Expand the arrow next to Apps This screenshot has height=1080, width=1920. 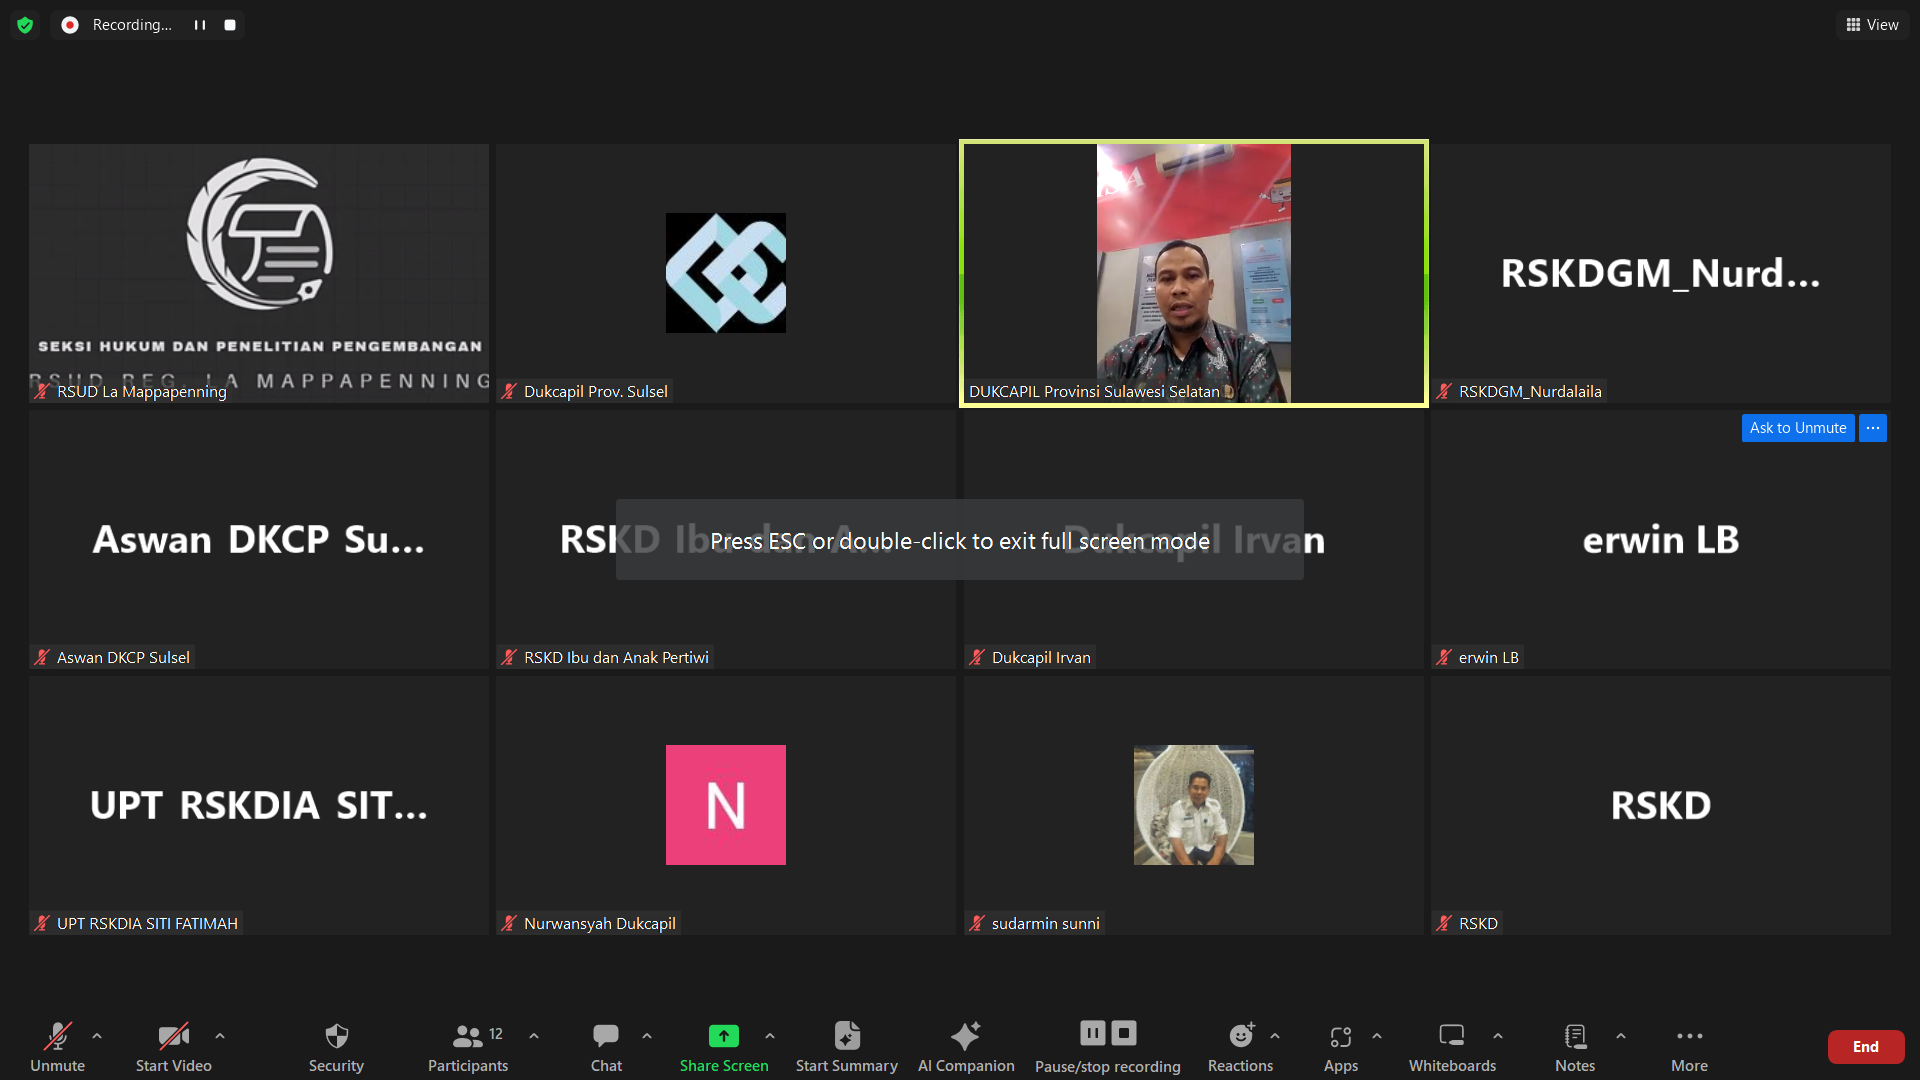(1377, 1036)
